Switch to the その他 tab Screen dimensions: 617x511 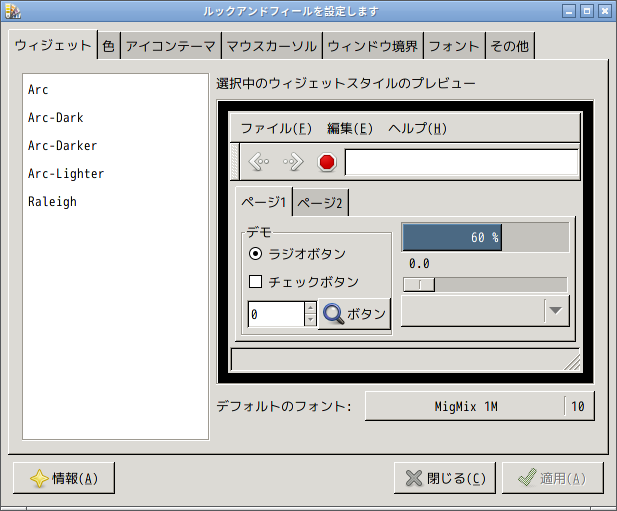pos(510,46)
